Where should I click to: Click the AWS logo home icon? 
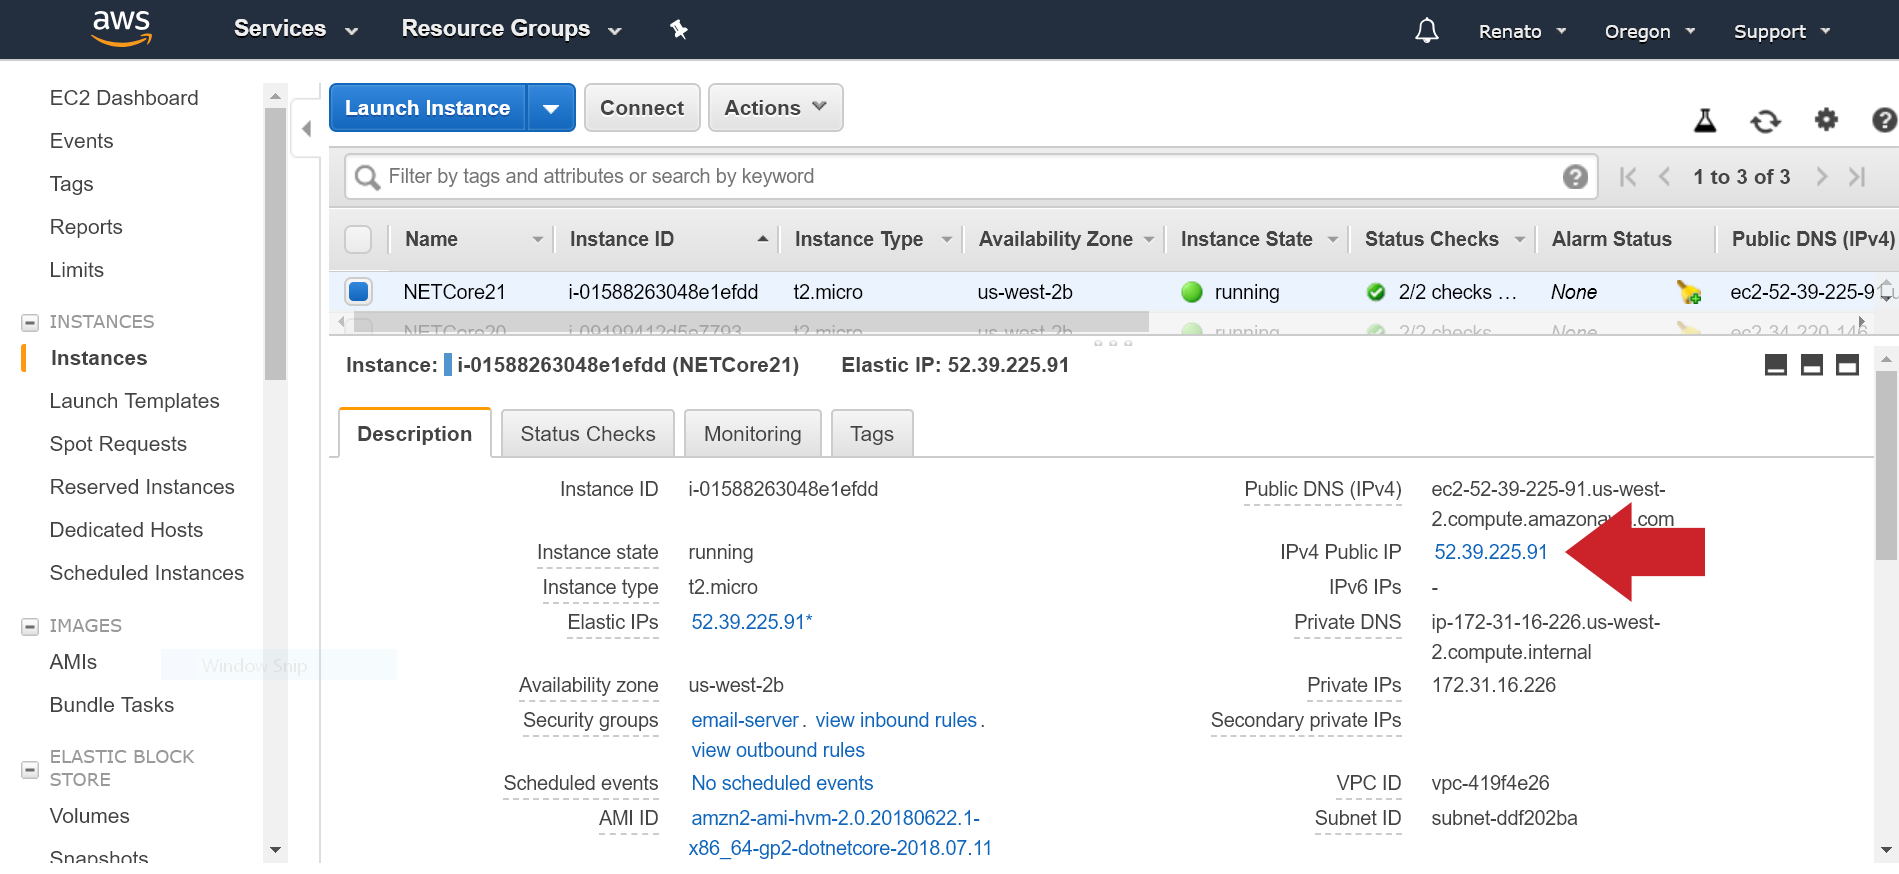tap(121, 28)
